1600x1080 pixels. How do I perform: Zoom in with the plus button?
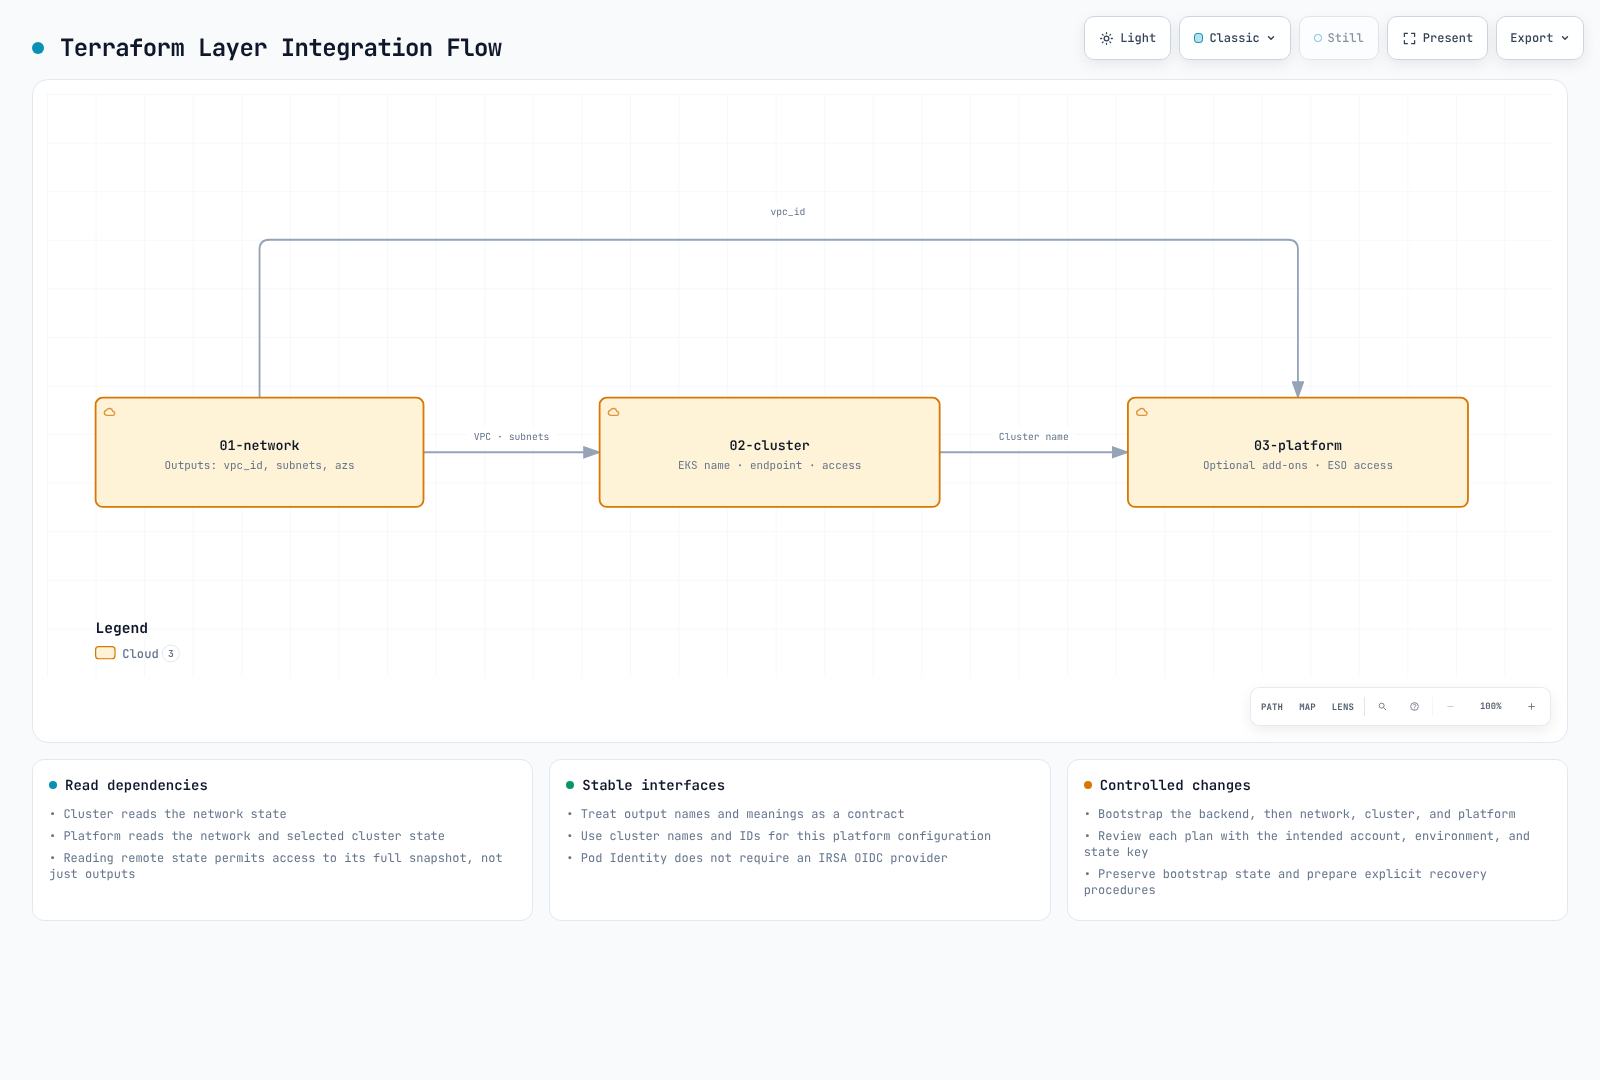click(x=1531, y=707)
